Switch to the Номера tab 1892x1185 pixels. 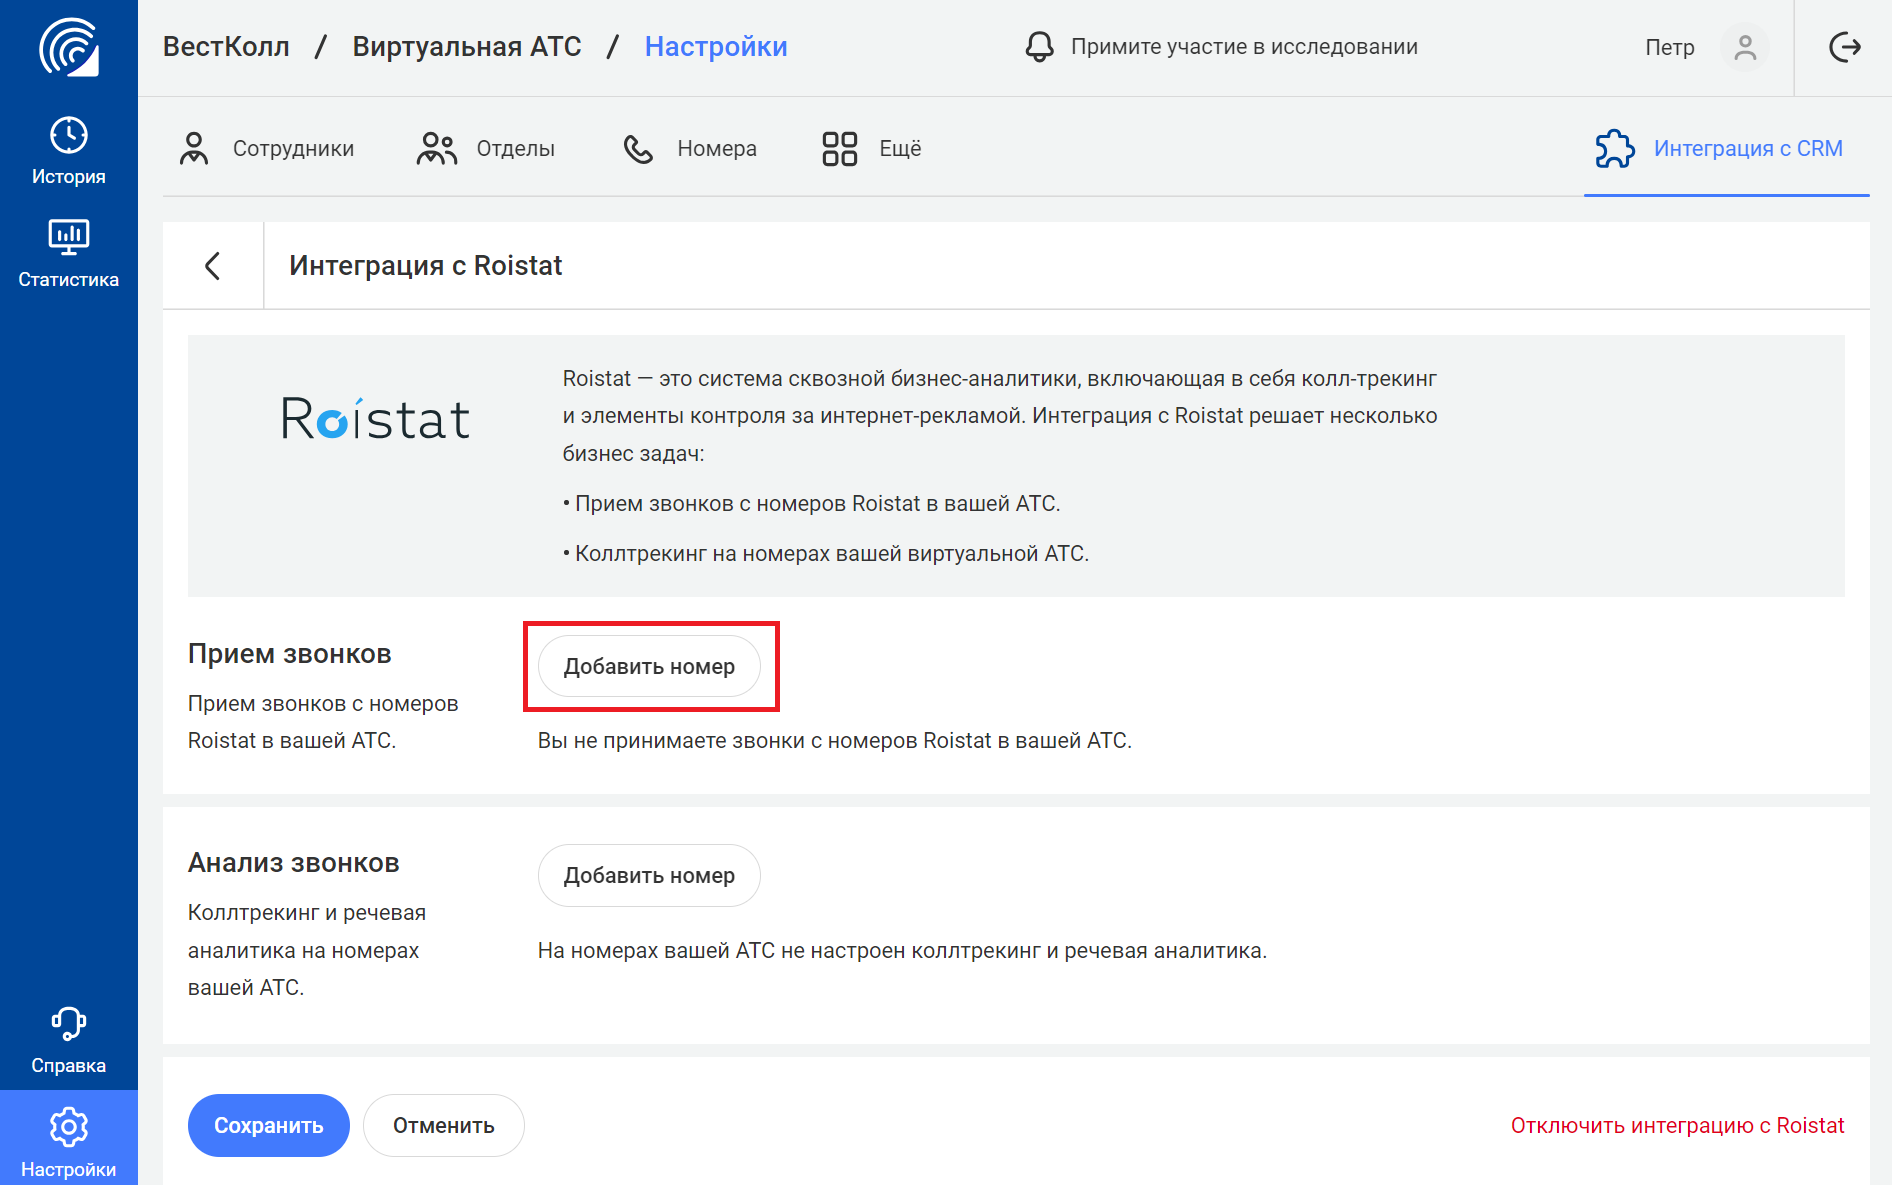pyautogui.click(x=690, y=148)
